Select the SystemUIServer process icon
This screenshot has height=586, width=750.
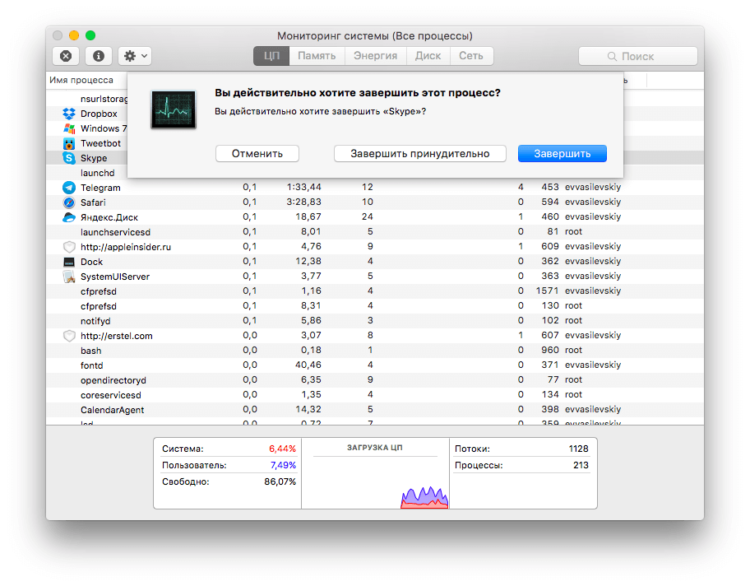69,276
